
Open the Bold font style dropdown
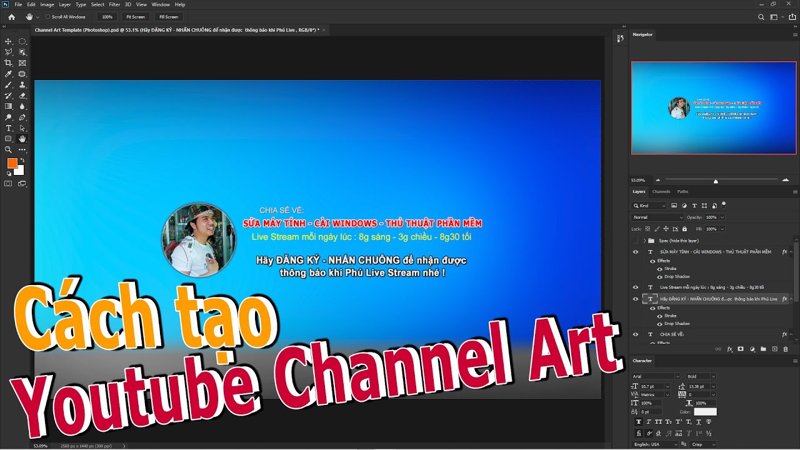702,377
